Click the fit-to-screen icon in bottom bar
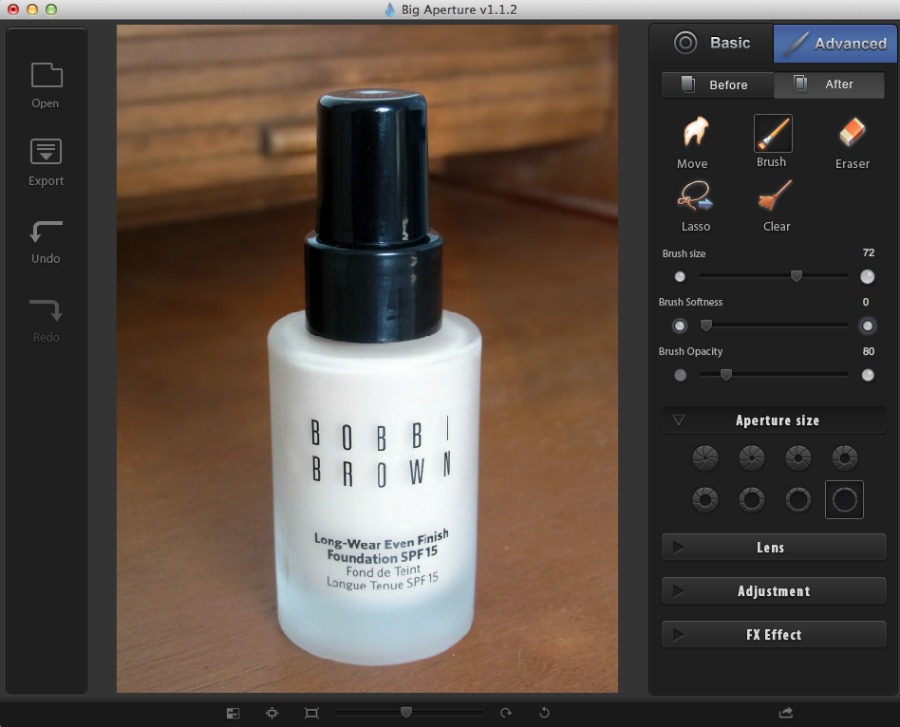This screenshot has height=727, width=900. pos(312,713)
